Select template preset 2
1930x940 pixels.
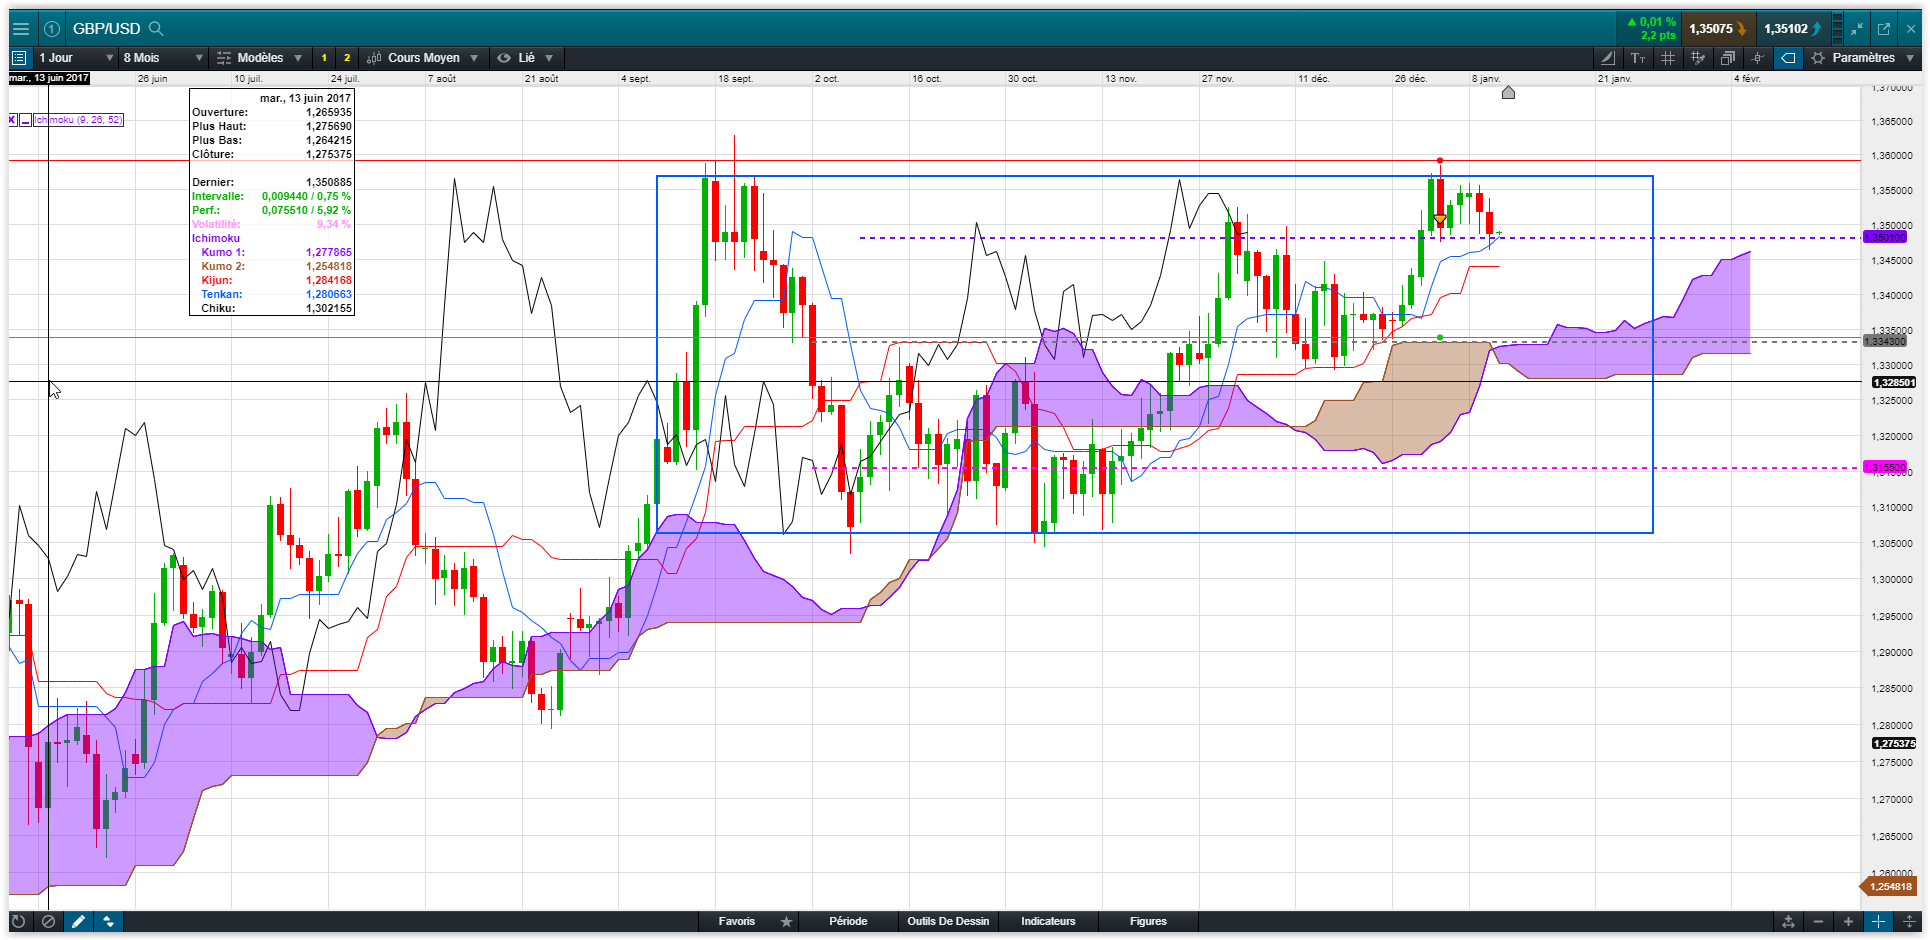click(347, 58)
